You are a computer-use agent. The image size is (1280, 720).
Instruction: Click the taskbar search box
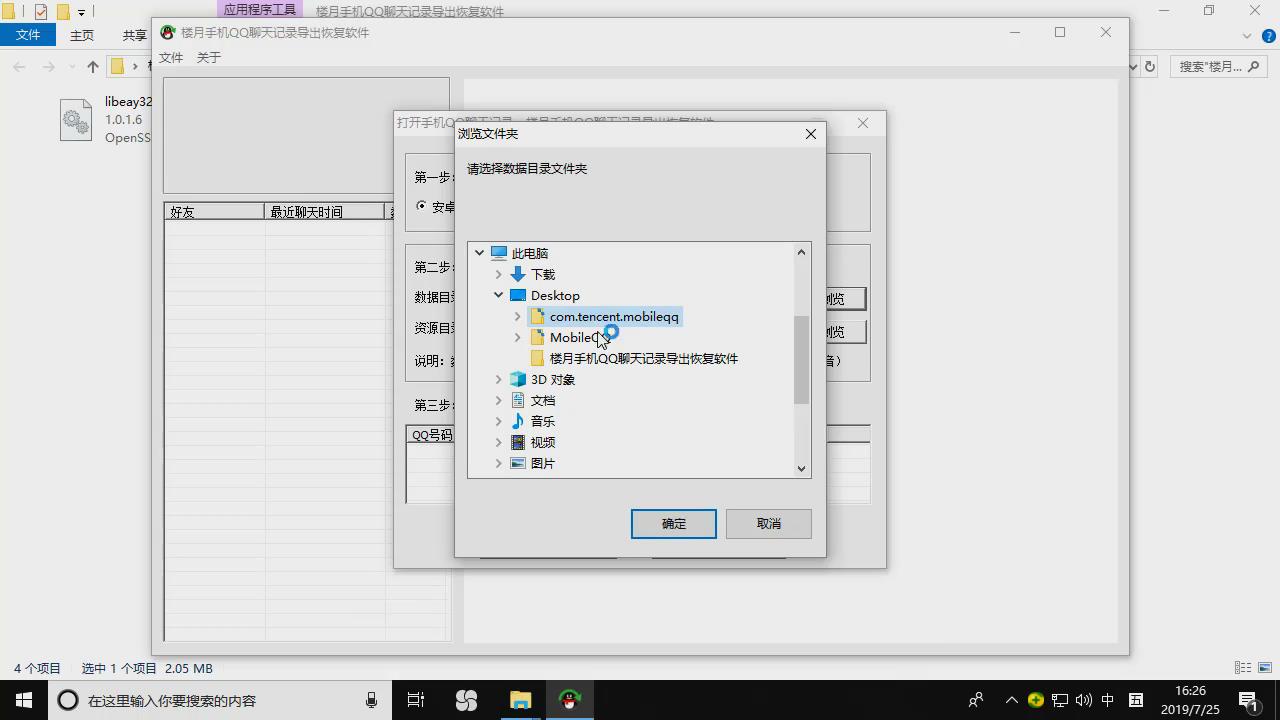point(220,700)
